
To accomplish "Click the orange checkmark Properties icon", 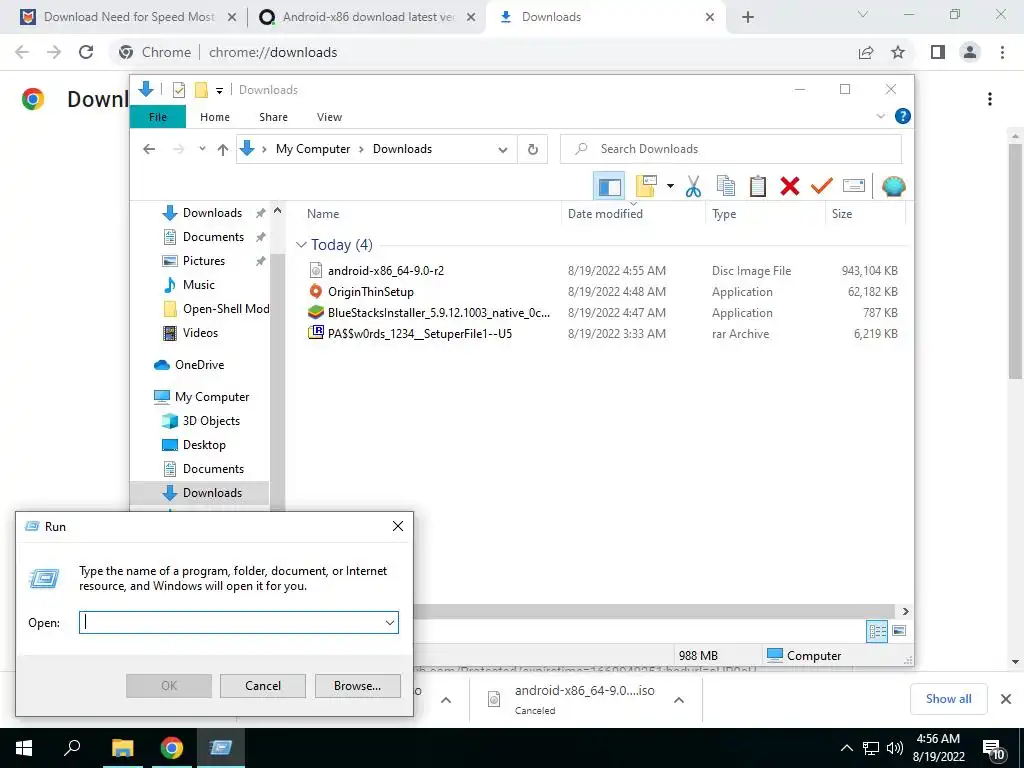I will (x=822, y=186).
